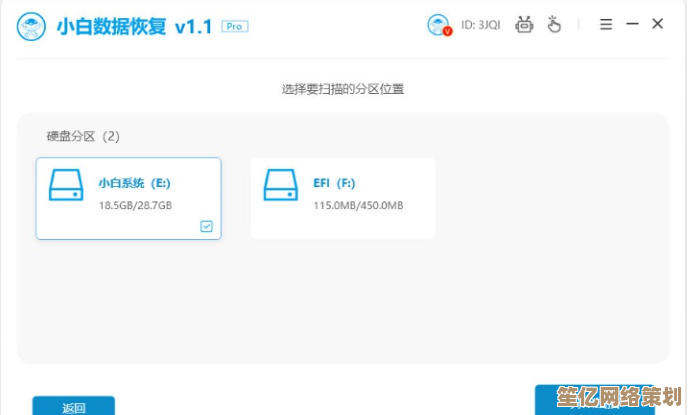Click the hand pointer icon in title bar
688x415 pixels.
(554, 25)
